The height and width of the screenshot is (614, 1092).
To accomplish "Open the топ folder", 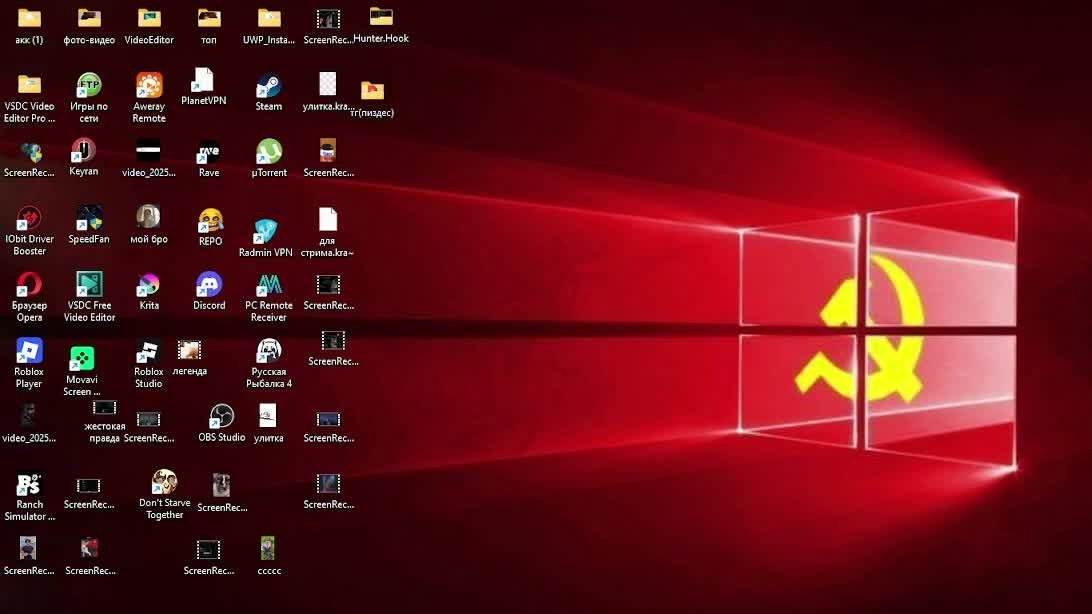I will 209,19.
